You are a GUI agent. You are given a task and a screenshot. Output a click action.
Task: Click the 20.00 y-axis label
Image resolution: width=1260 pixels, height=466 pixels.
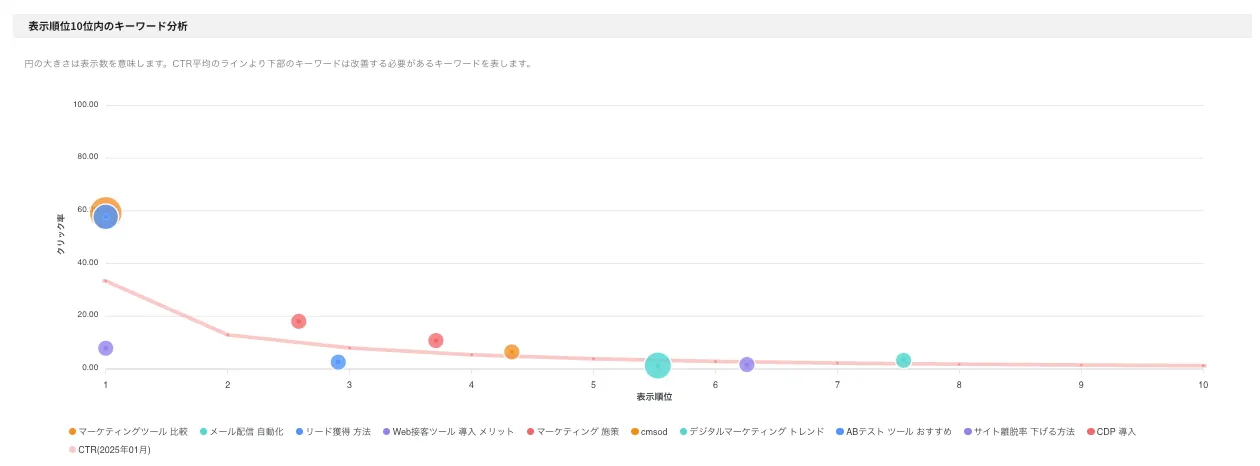(x=87, y=315)
